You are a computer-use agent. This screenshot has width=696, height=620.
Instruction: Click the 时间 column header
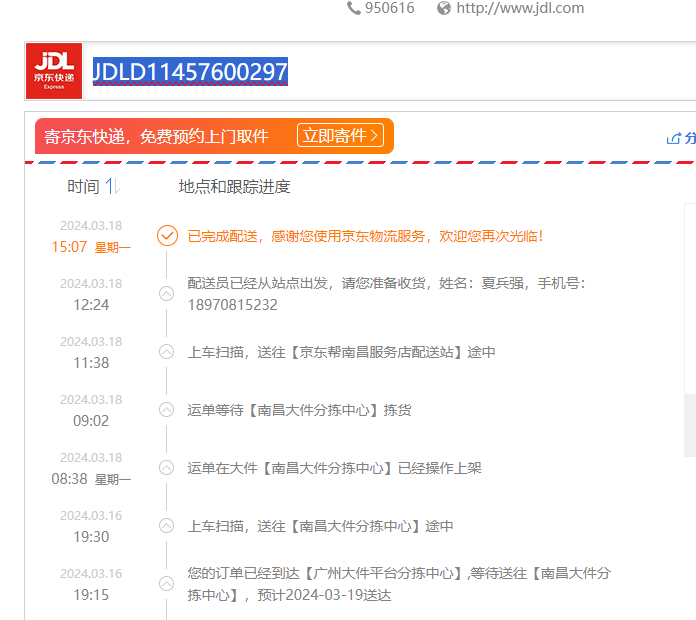(x=83, y=186)
